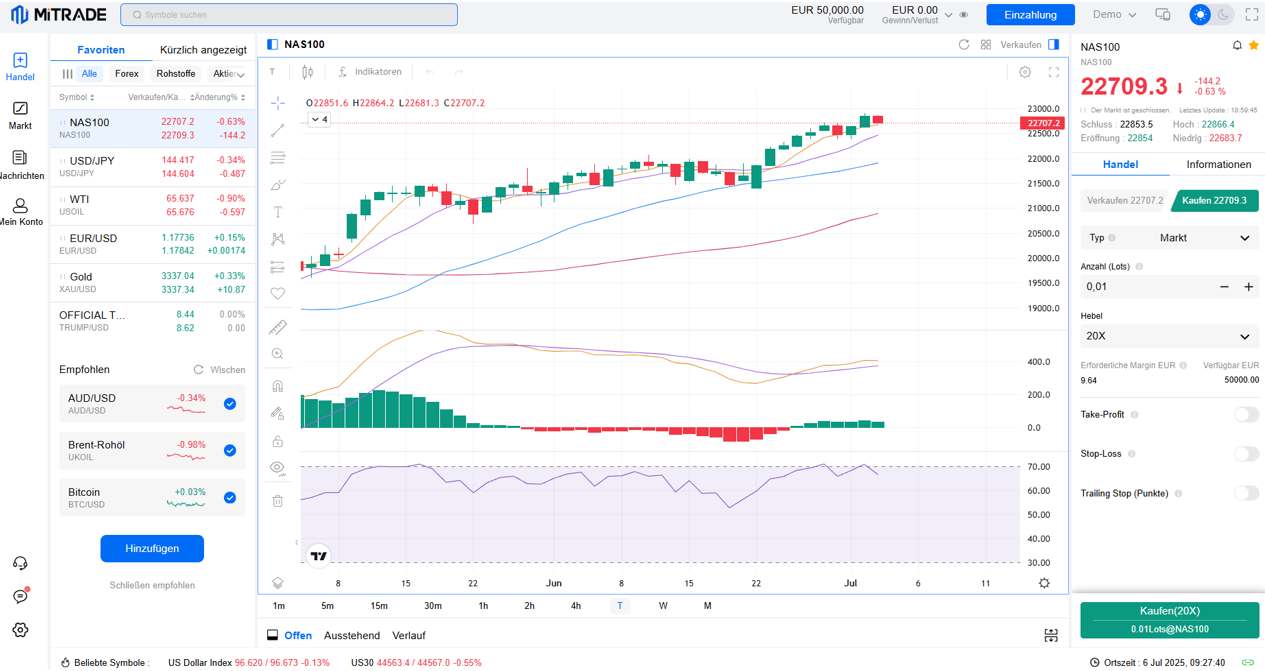Collapse the indicator legend chevron '4'
The width and height of the screenshot is (1265, 671).
click(x=319, y=119)
